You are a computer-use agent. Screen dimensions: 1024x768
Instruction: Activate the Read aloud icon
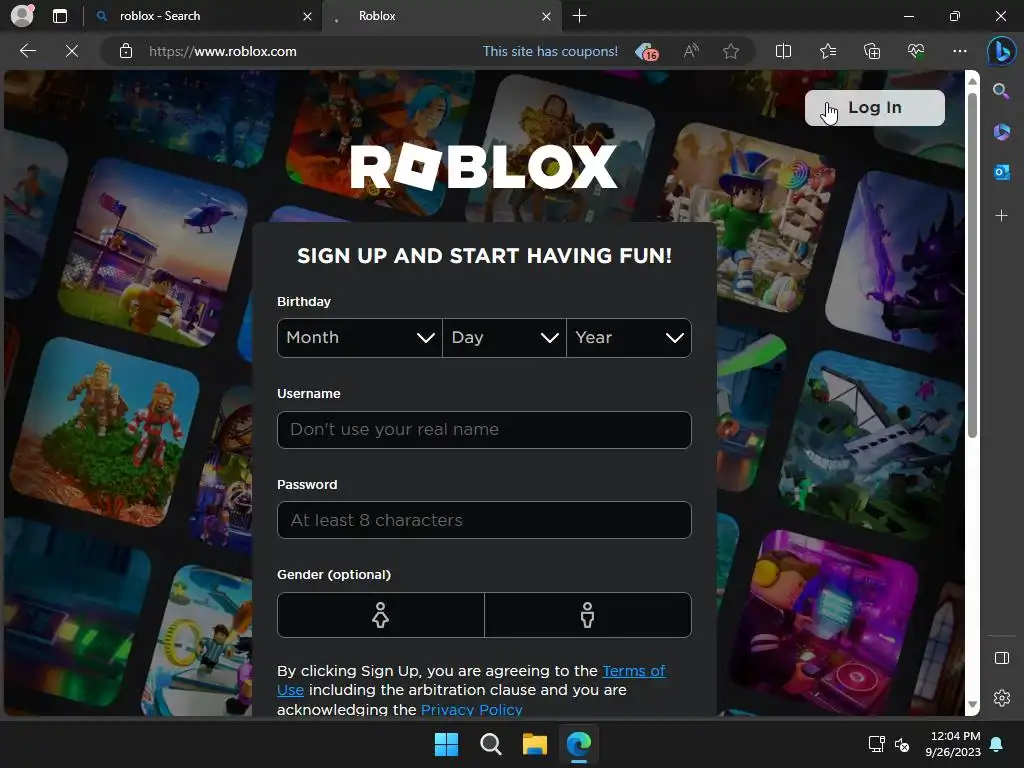tap(691, 51)
